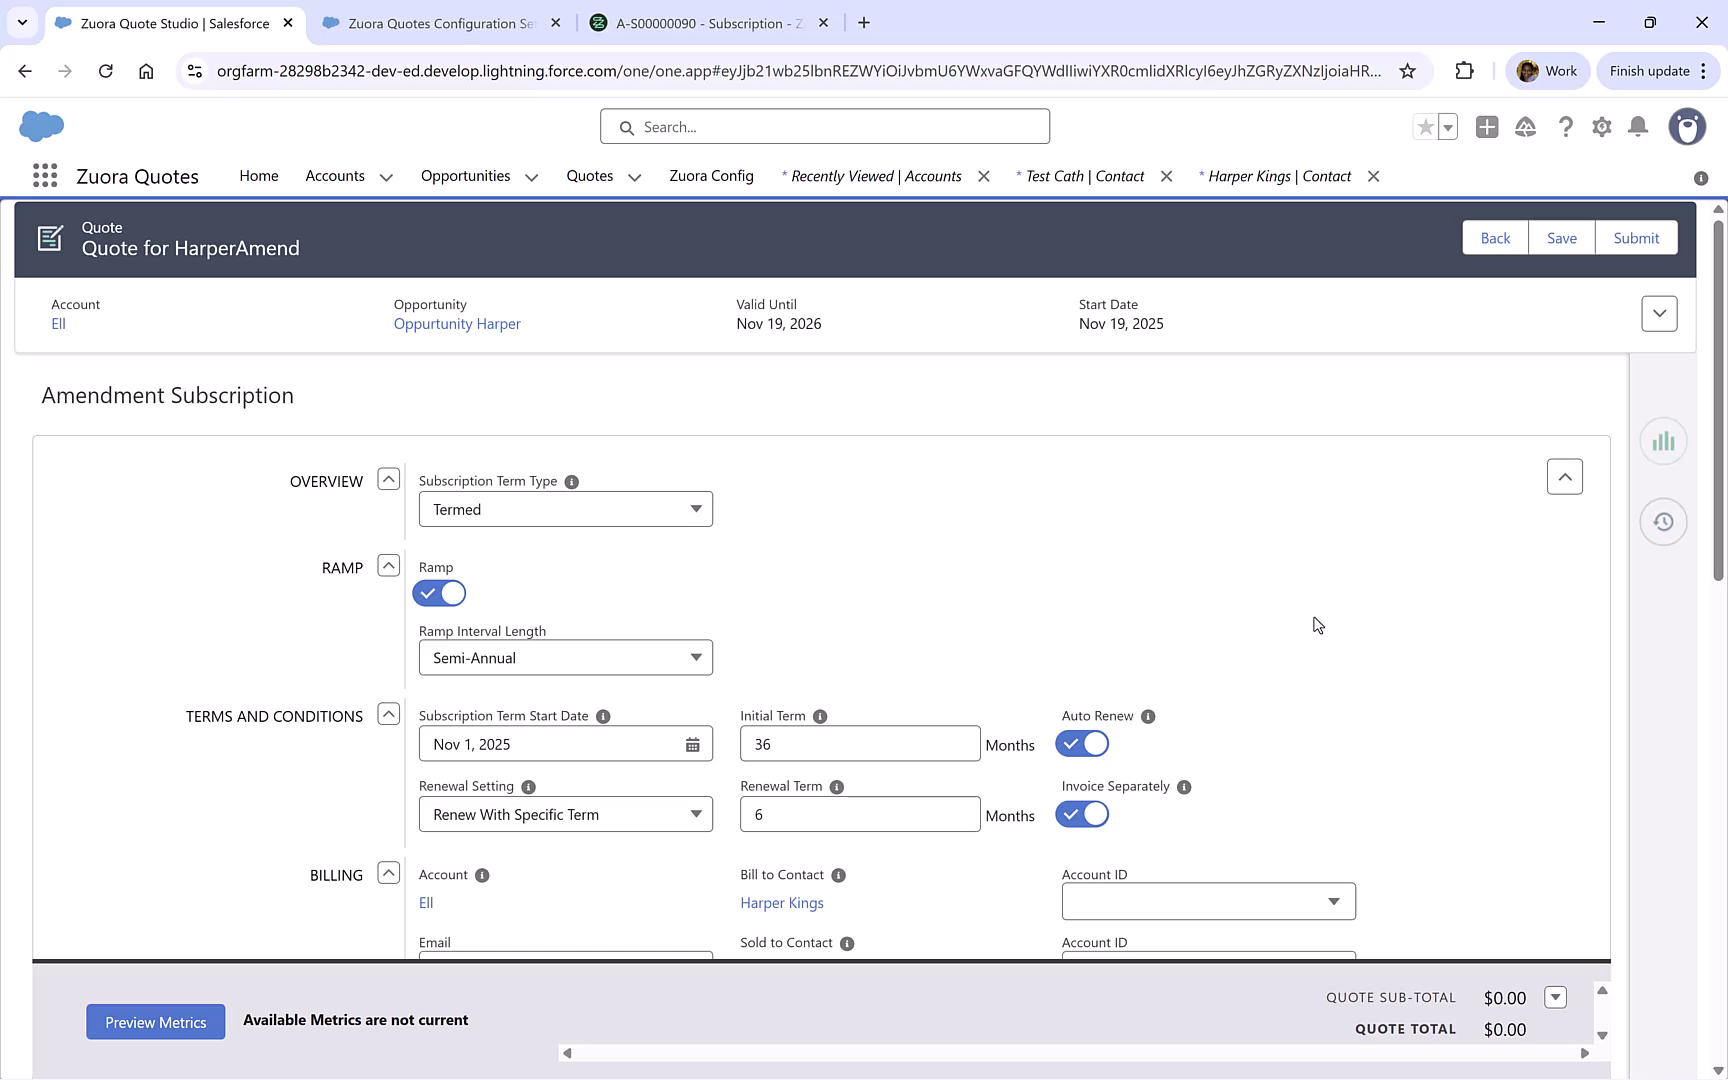The image size is (1728, 1080).
Task: View notifications with the bell icon
Action: click(x=1637, y=127)
